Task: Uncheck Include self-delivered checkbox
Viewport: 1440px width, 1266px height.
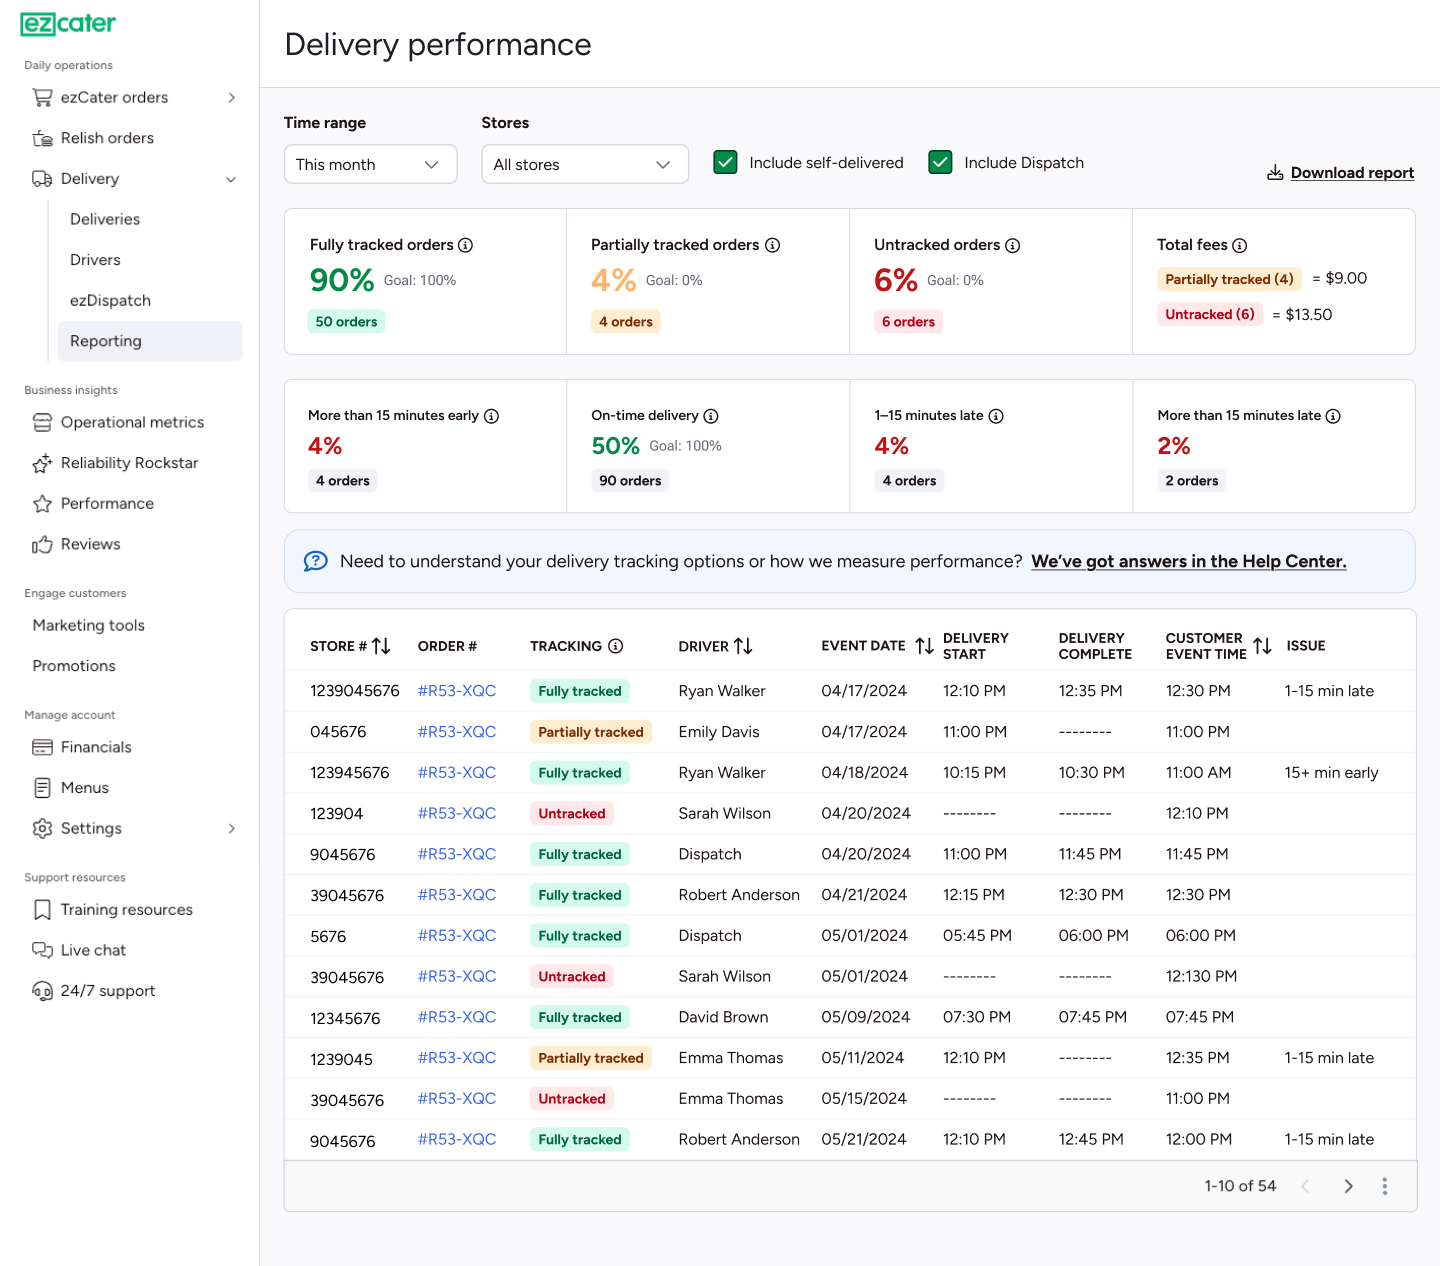Action: click(x=725, y=162)
